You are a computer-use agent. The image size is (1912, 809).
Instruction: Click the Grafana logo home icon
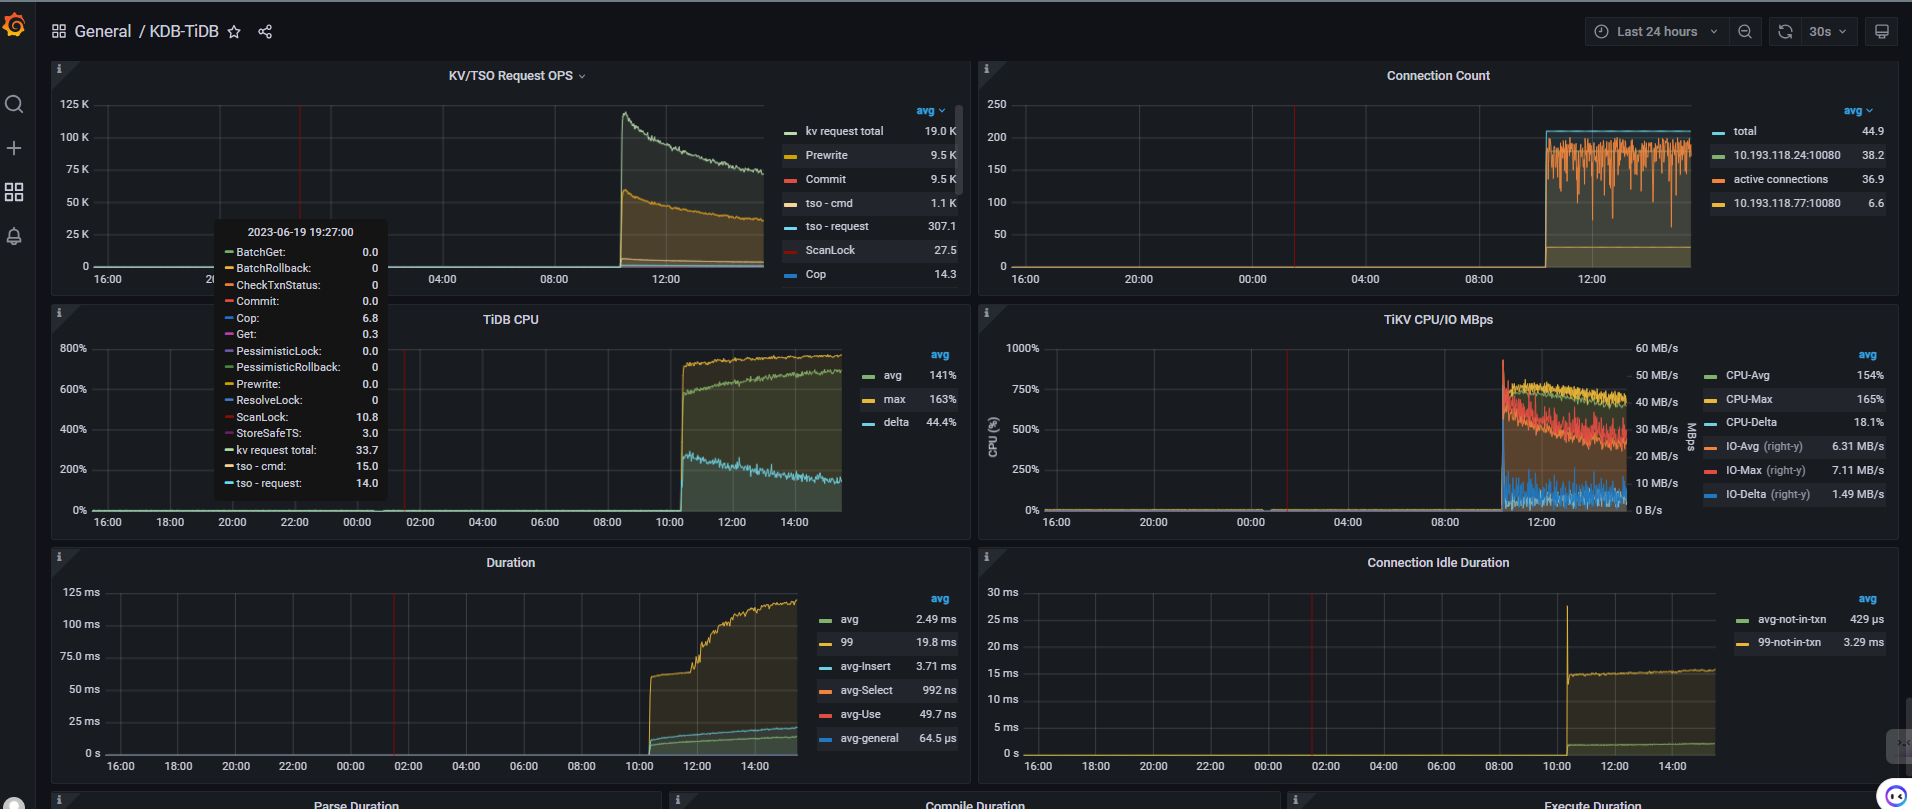(14, 26)
